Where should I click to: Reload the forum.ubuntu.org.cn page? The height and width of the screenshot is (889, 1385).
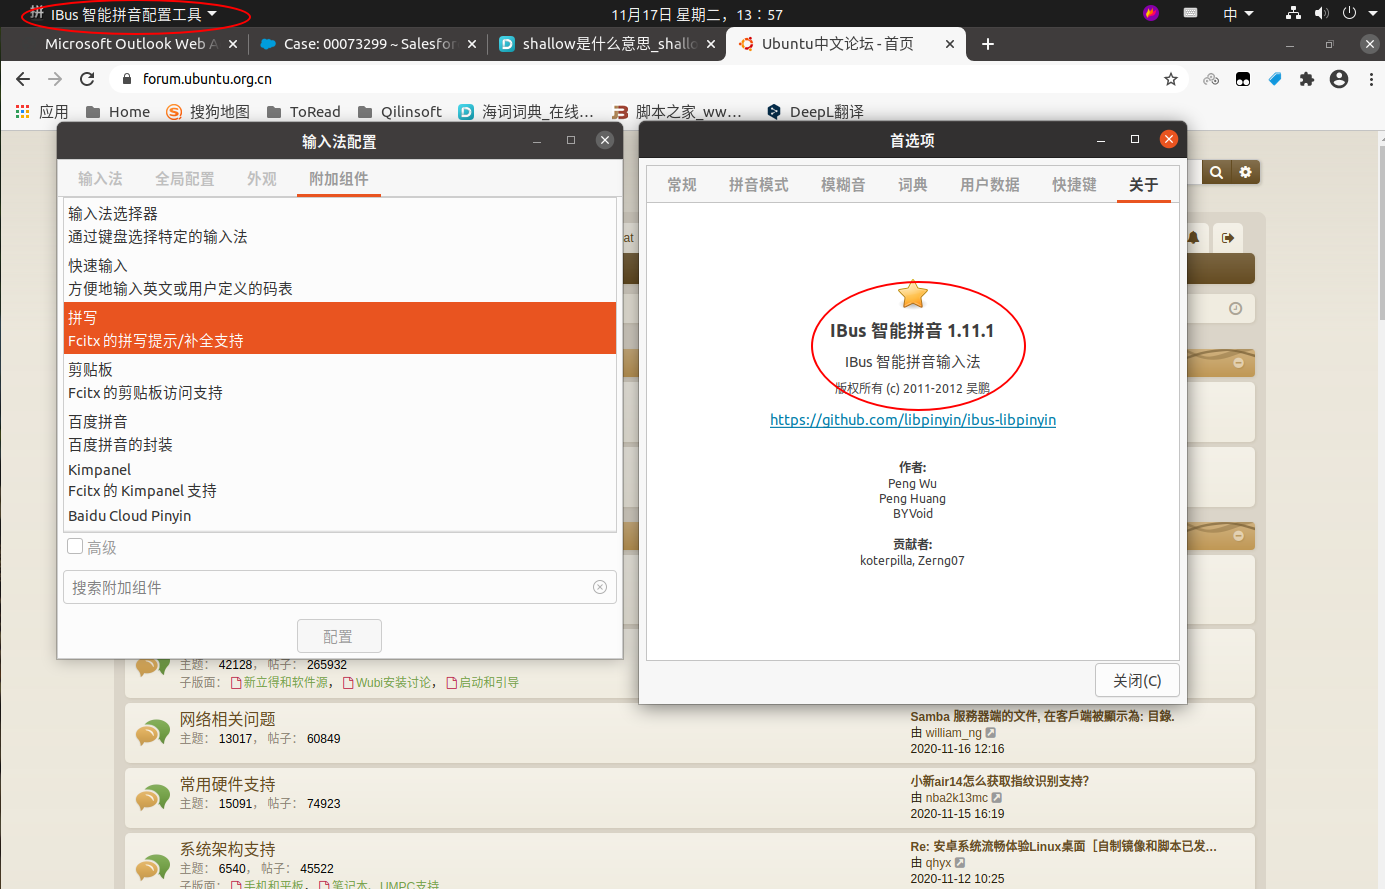87,79
